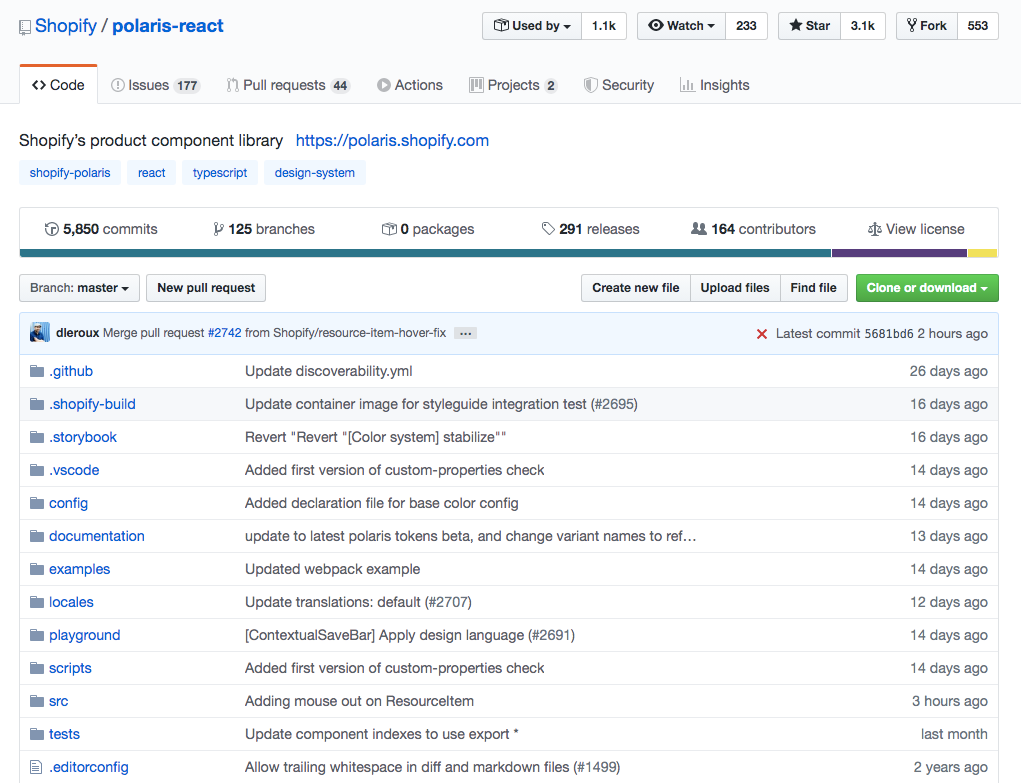Click the folder icon for src
This screenshot has width=1021, height=783.
pos(37,702)
